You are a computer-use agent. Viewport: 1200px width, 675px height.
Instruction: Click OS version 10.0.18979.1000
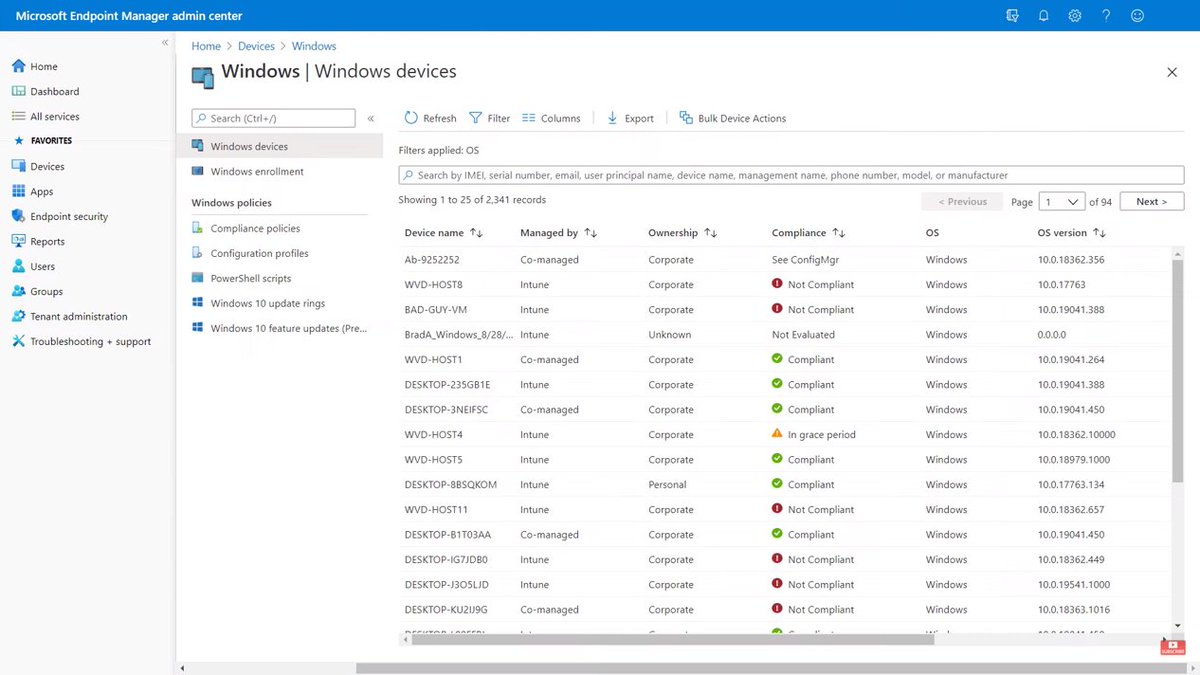1073,460
